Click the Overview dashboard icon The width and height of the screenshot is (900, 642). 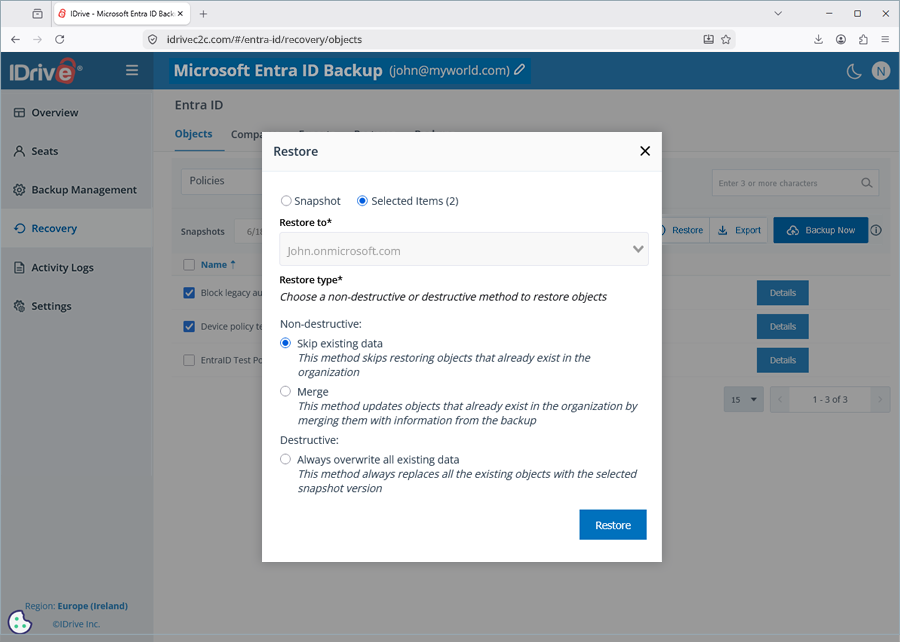pos(20,112)
